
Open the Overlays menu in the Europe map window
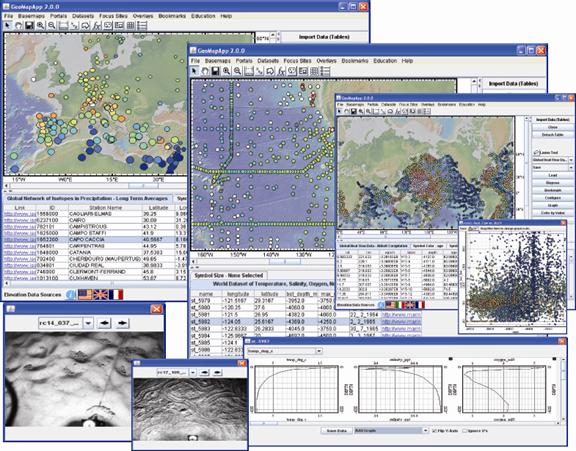[143, 16]
